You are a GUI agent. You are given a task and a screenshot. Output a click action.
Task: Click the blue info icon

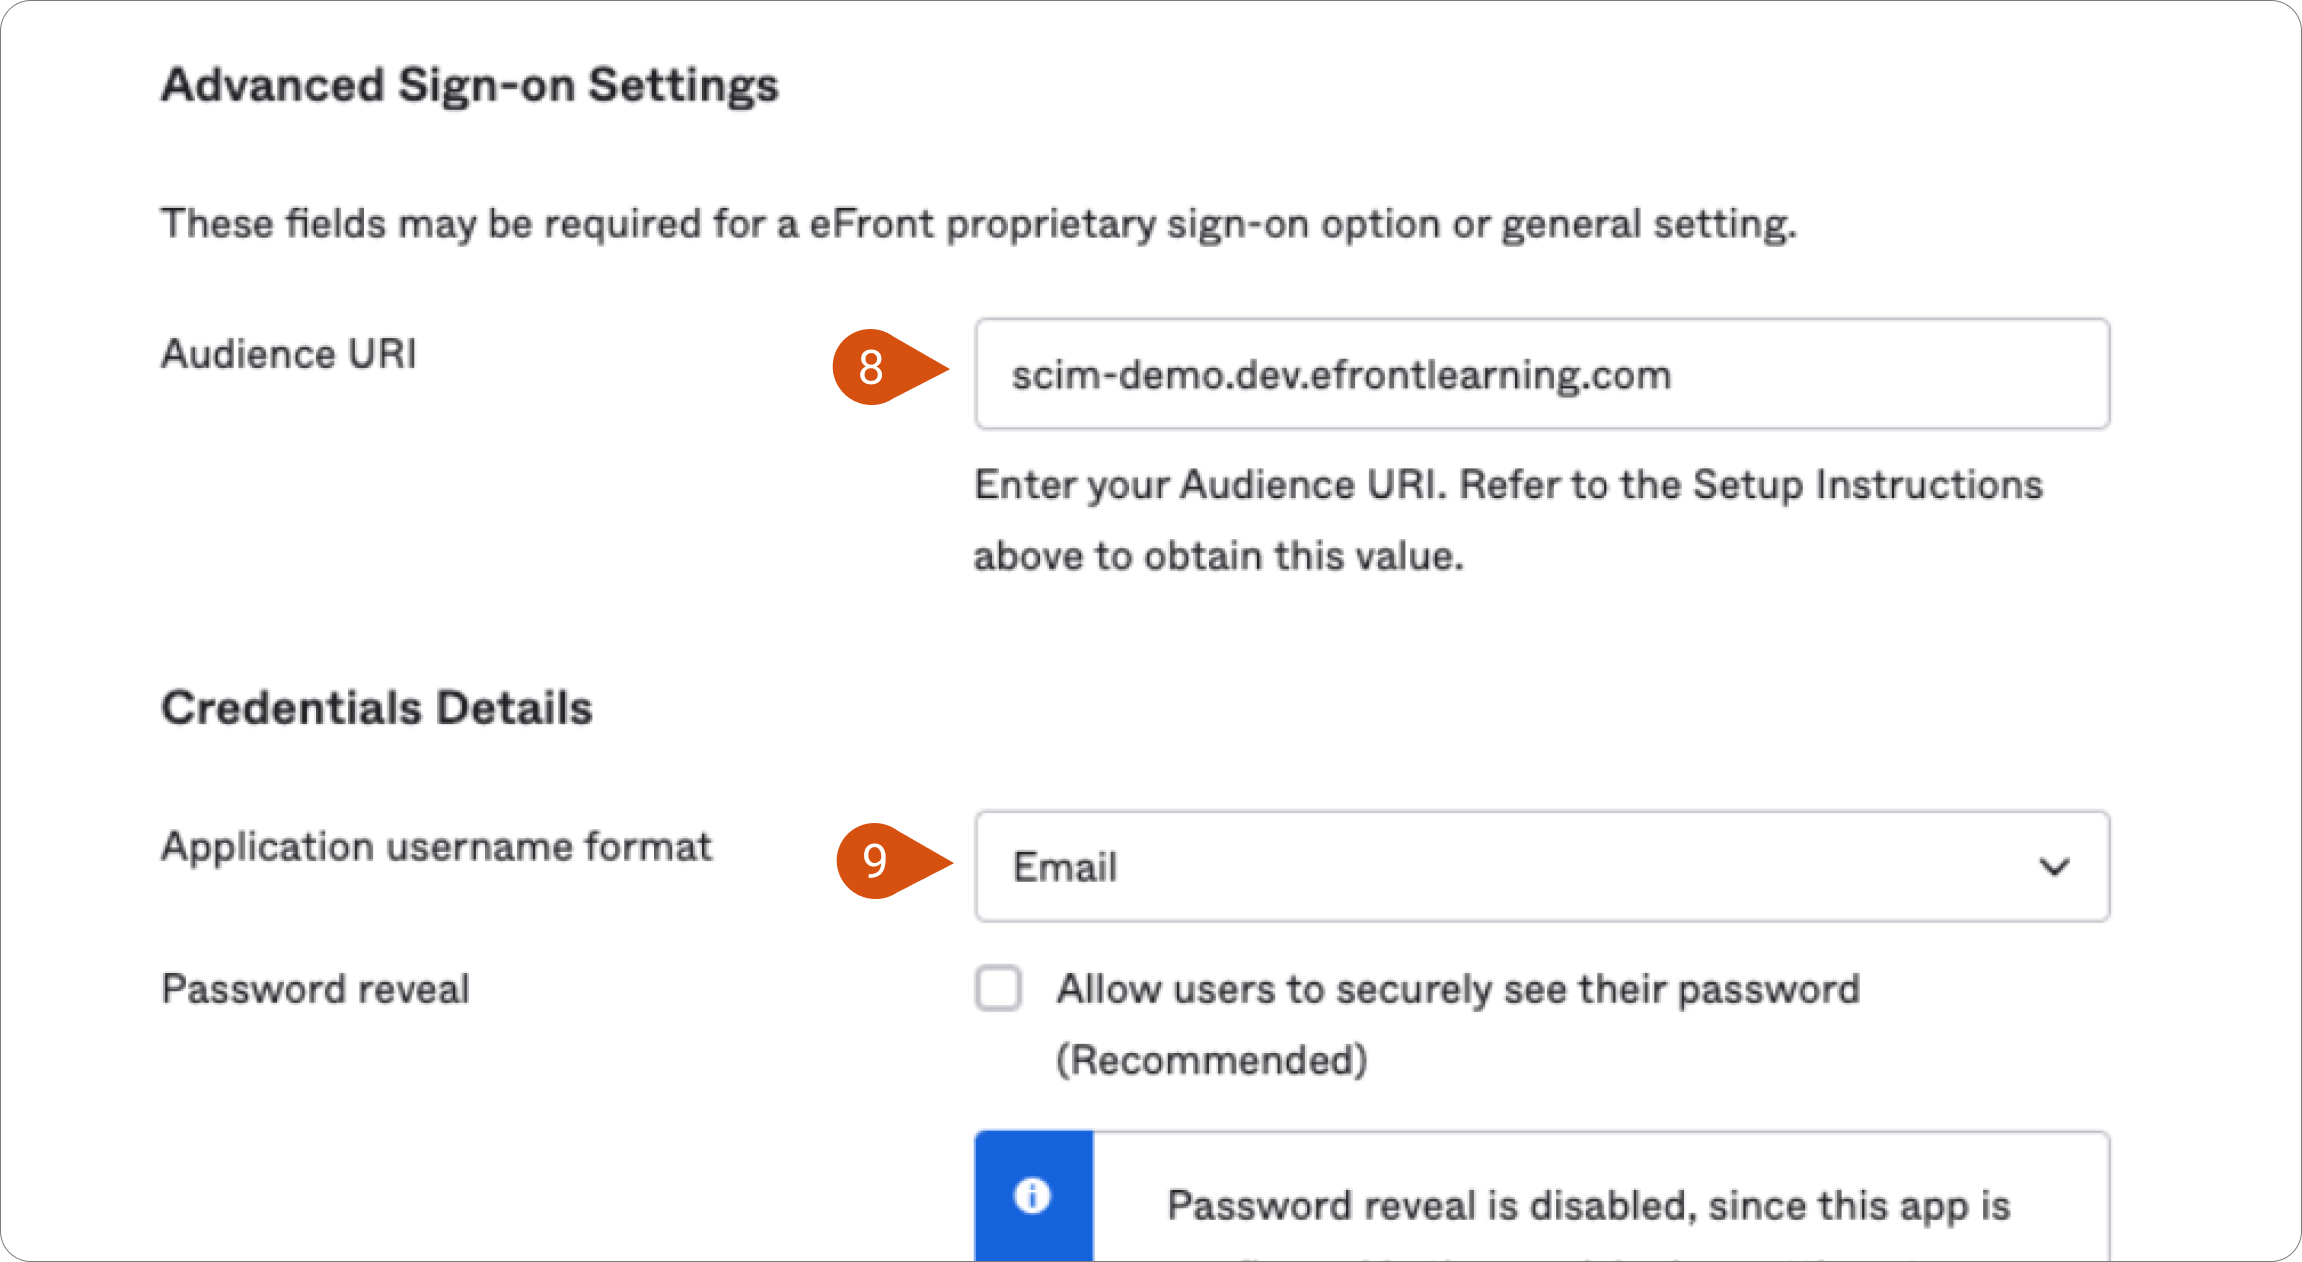tap(1033, 1195)
